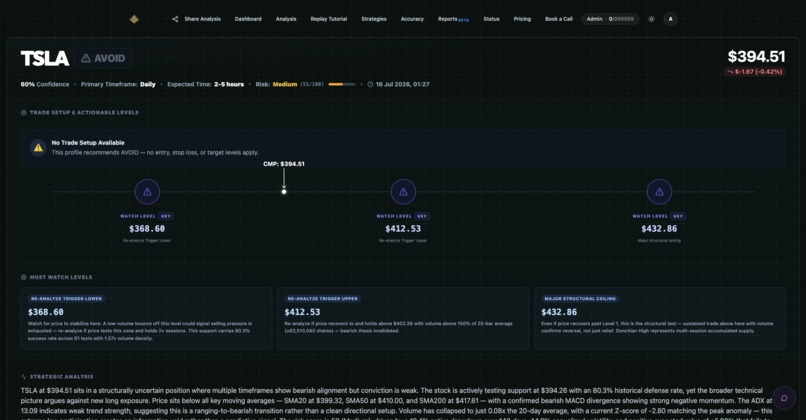Click the Medium risk progress bar
This screenshot has height=420, width=806.
[342, 84]
